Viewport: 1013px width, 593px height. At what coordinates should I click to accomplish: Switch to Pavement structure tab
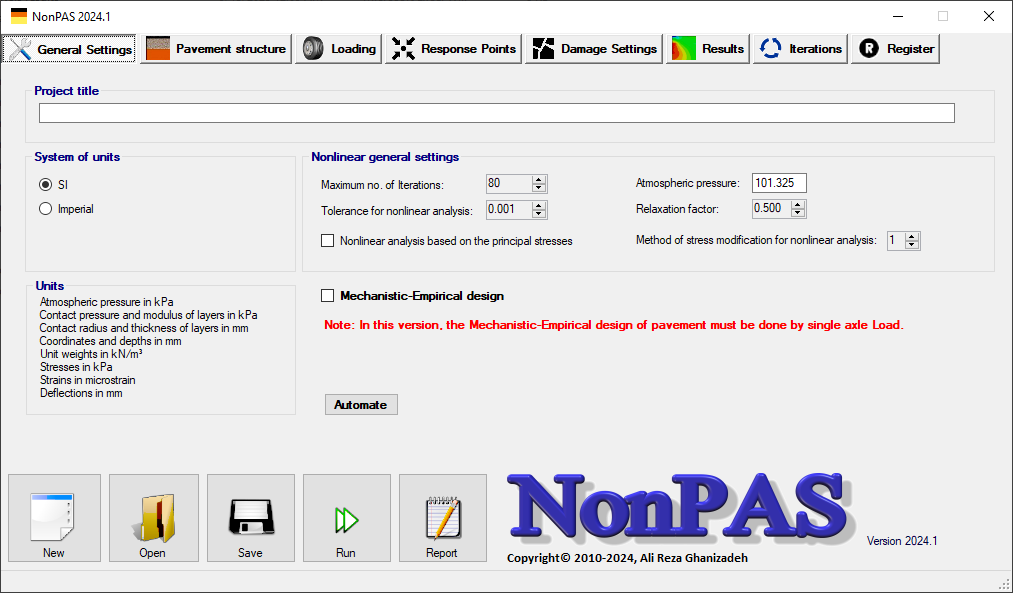[x=216, y=49]
